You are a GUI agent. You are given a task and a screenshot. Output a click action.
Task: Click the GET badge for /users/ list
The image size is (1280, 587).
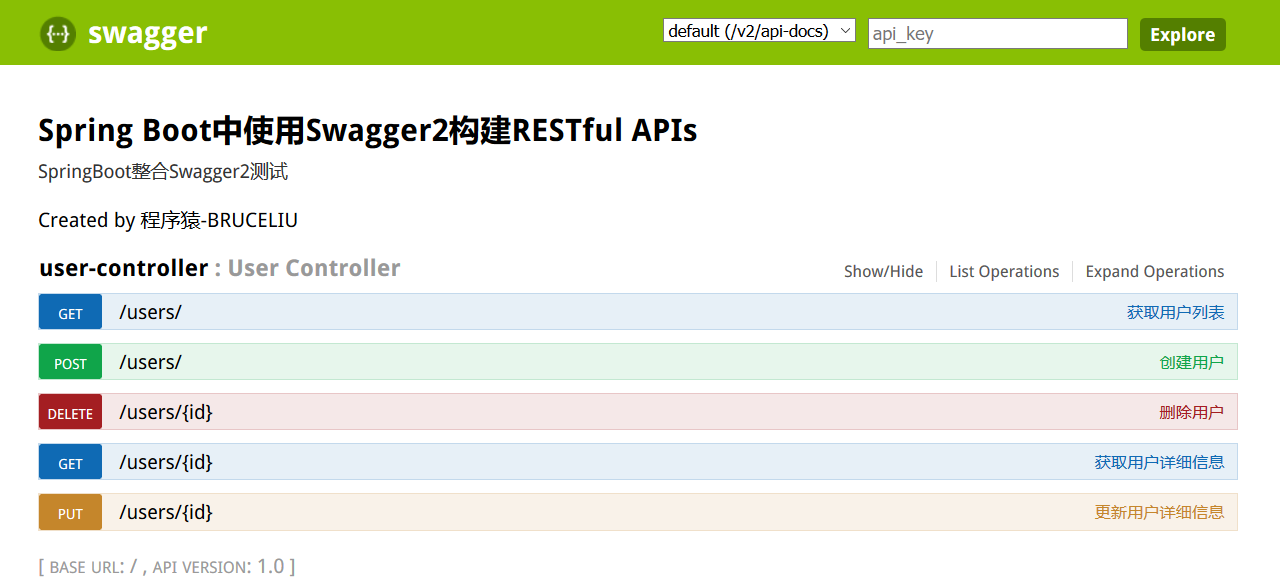(70, 312)
